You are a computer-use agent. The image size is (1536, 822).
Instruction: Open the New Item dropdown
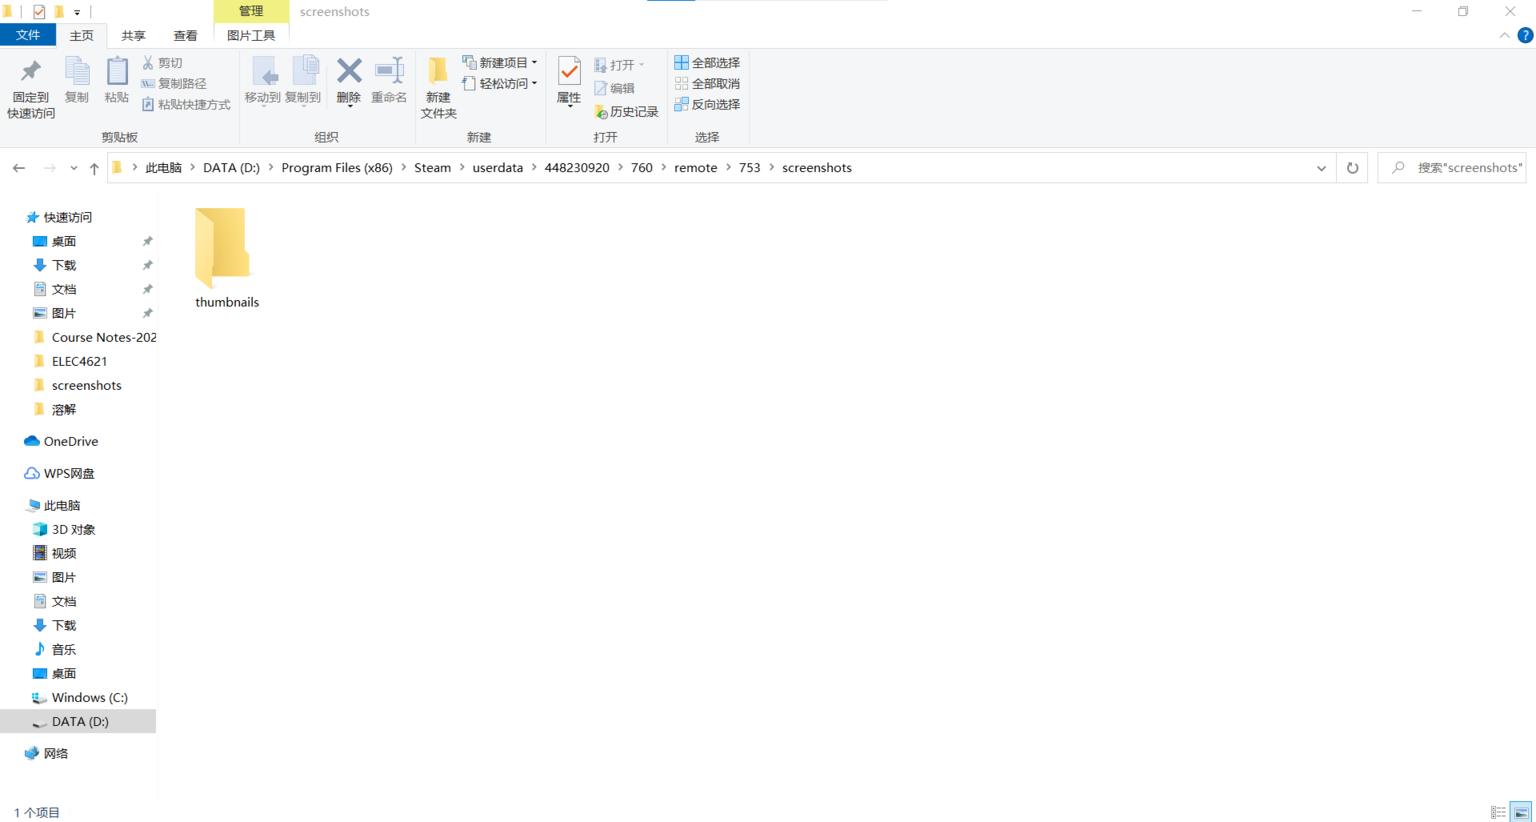pyautogui.click(x=500, y=62)
